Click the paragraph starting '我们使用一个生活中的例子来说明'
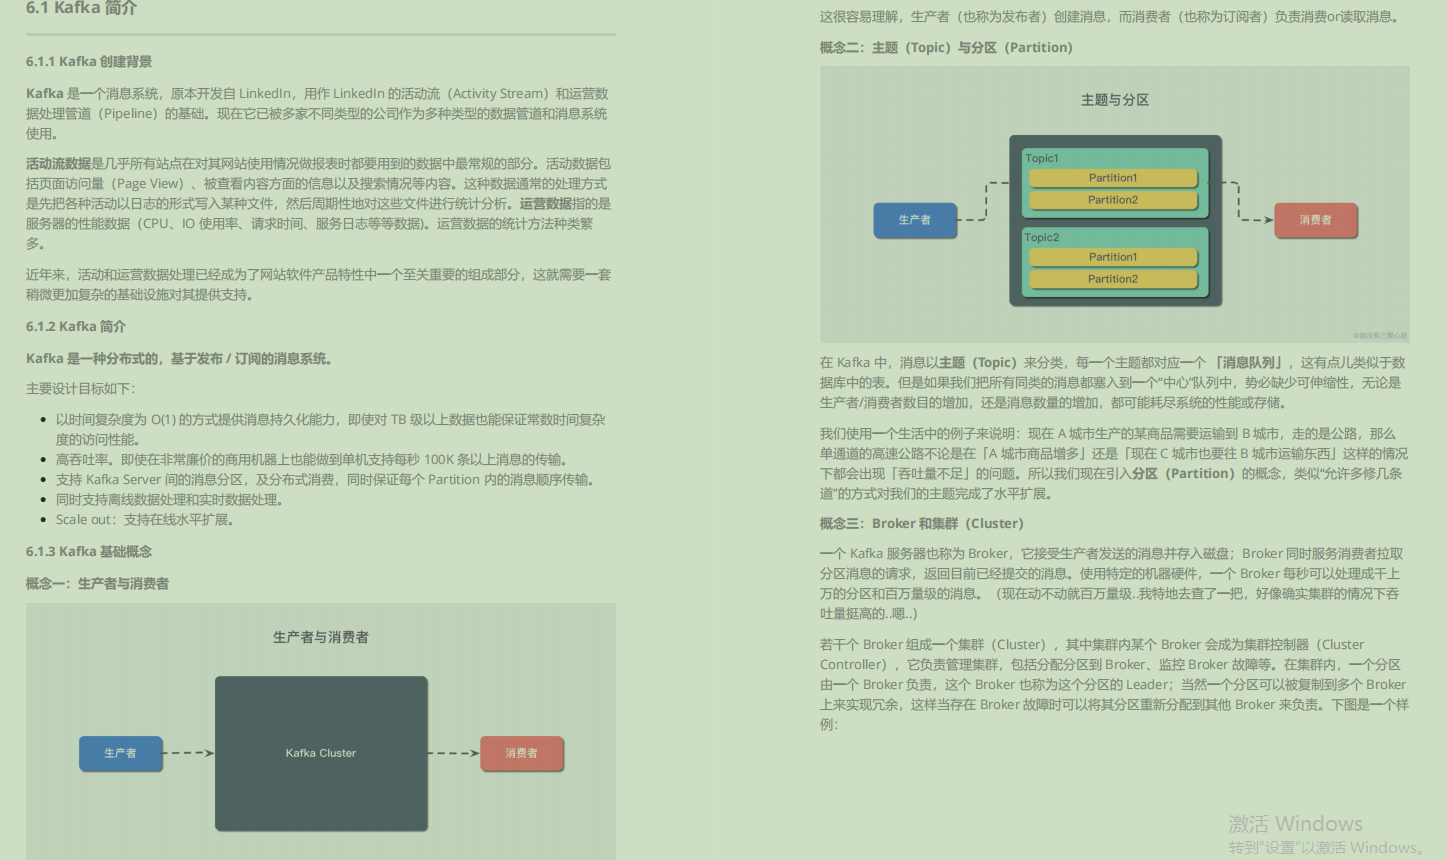Screen dimensions: 1447x860 (1113, 464)
